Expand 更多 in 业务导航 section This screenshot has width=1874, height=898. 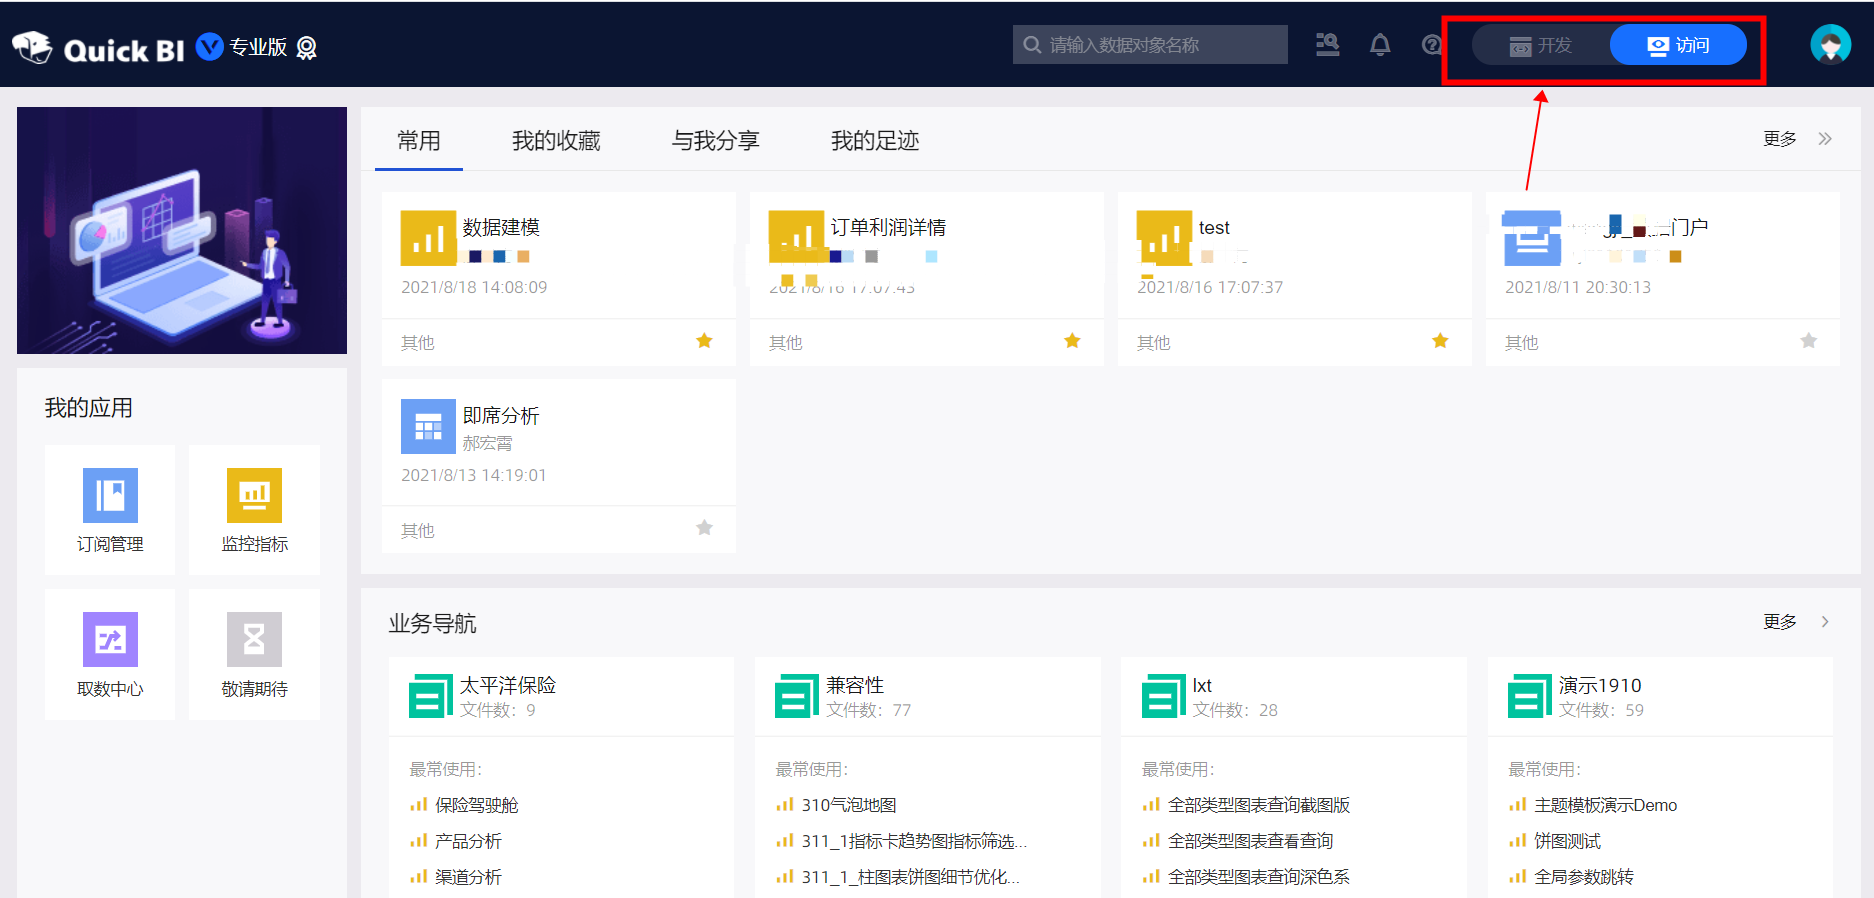coord(1796,622)
